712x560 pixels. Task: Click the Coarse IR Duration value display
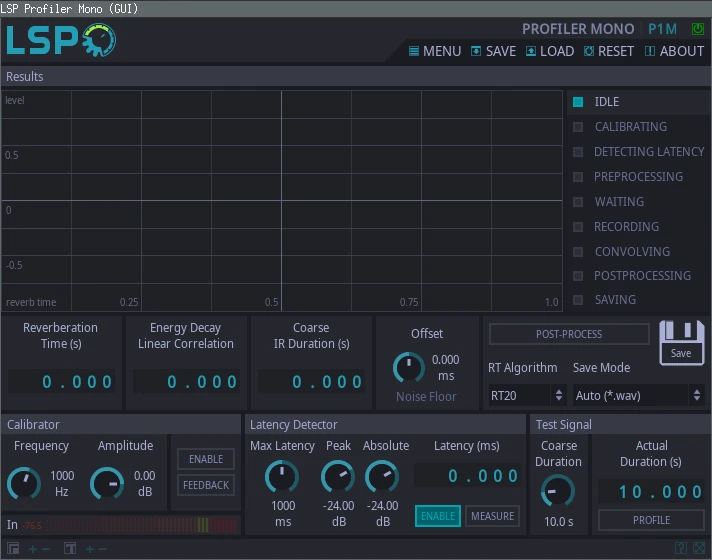(x=312, y=382)
